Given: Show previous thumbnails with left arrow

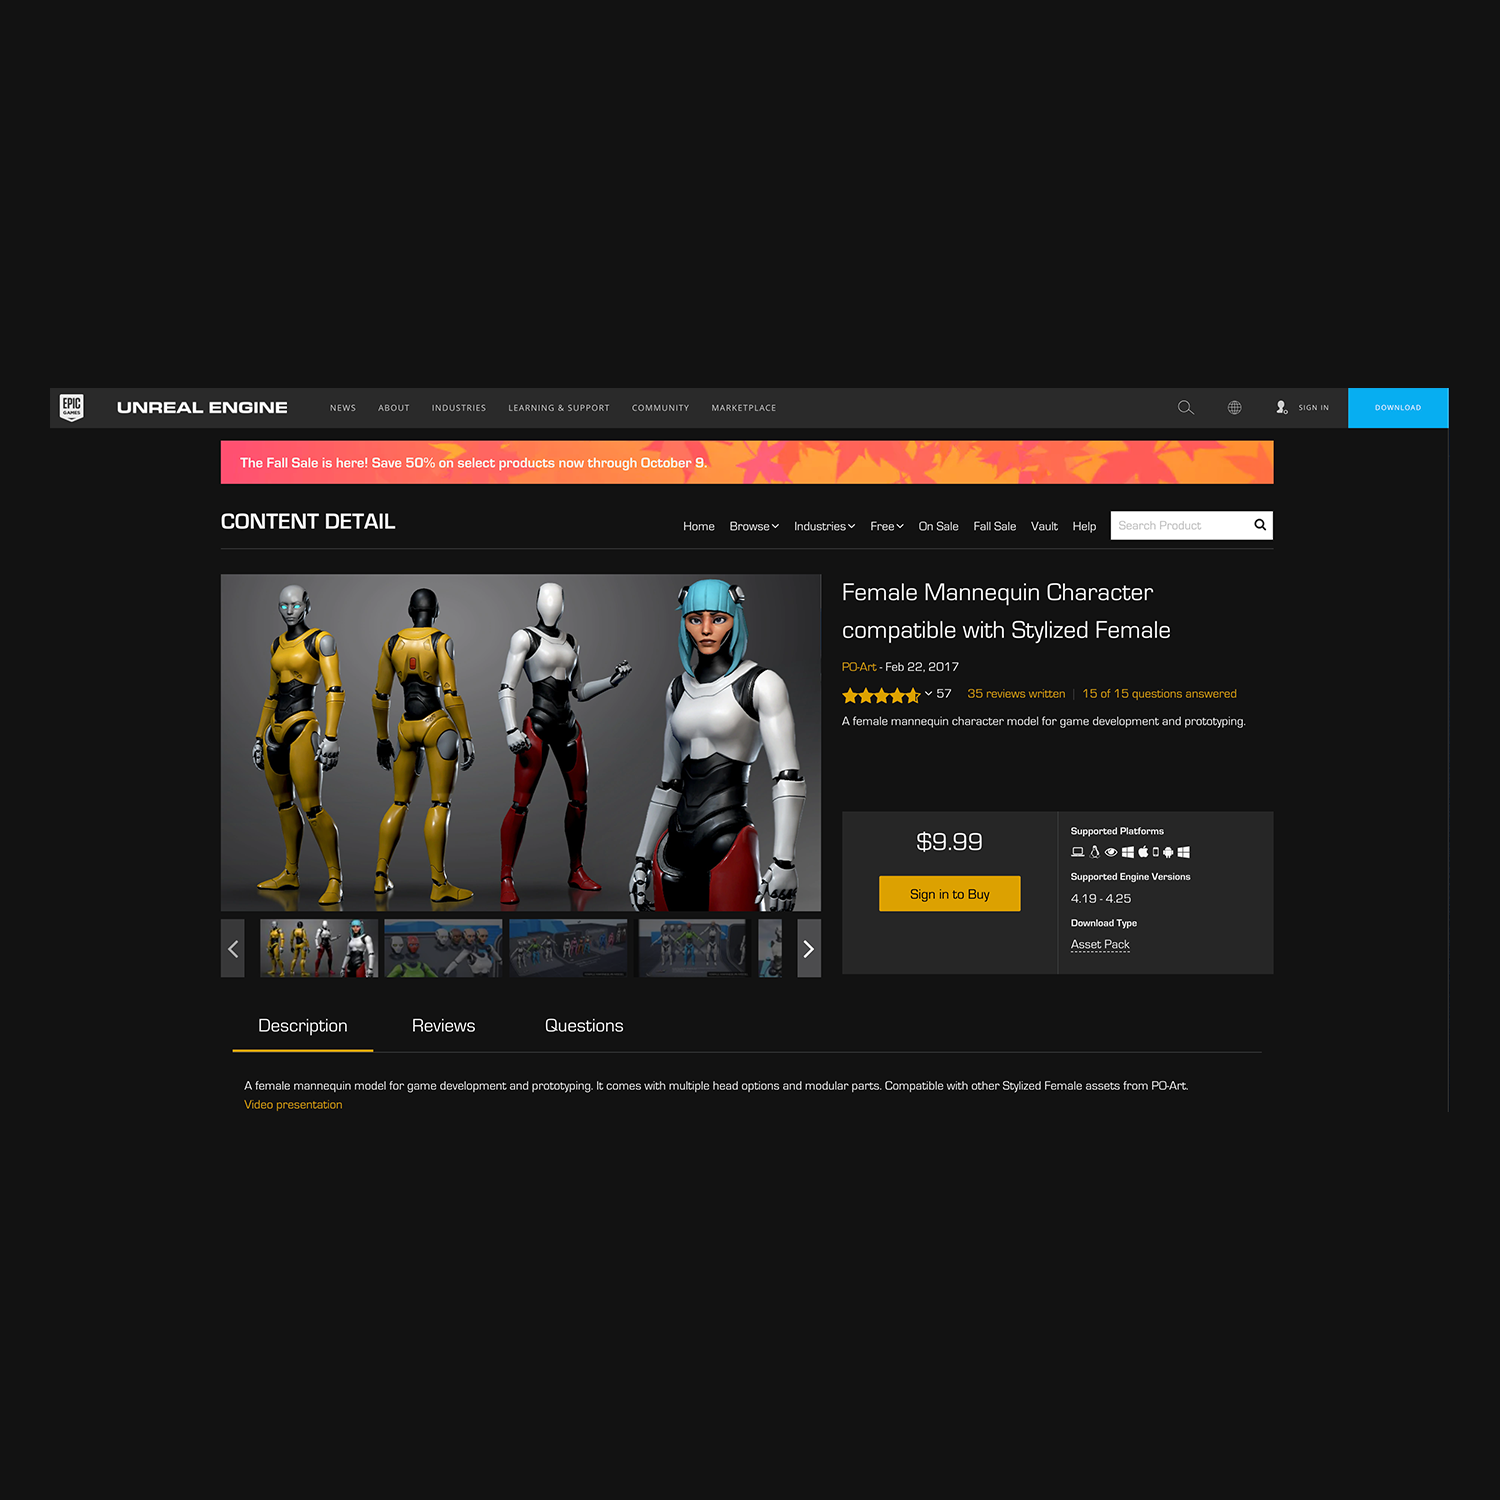Looking at the screenshot, I should click(x=233, y=948).
